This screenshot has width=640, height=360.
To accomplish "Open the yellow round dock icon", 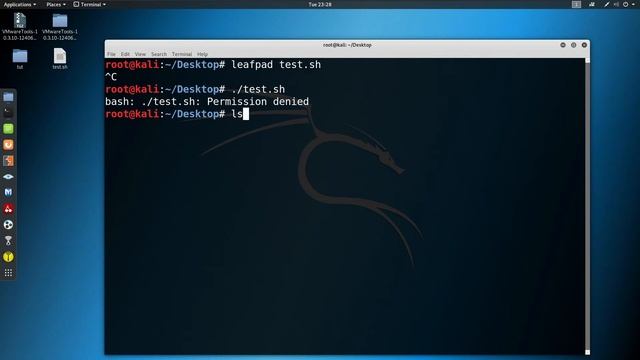I will tap(8, 257).
